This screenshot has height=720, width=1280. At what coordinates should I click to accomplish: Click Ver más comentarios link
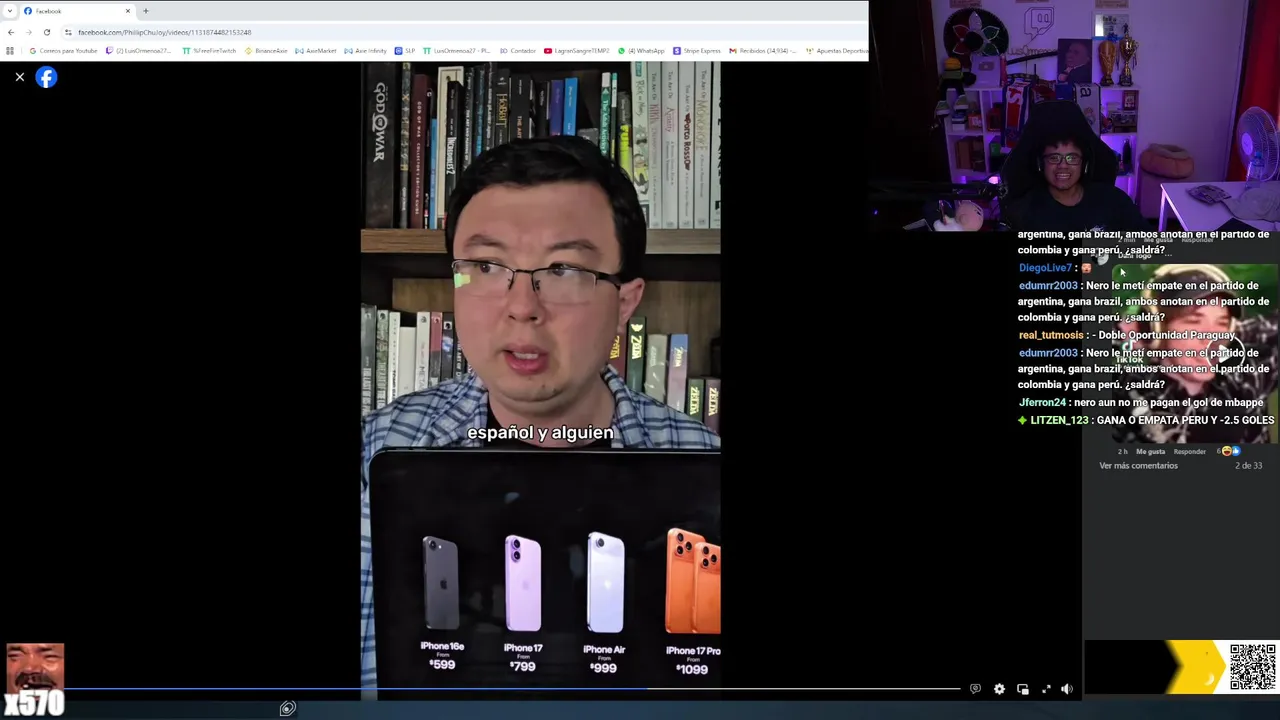1138,466
